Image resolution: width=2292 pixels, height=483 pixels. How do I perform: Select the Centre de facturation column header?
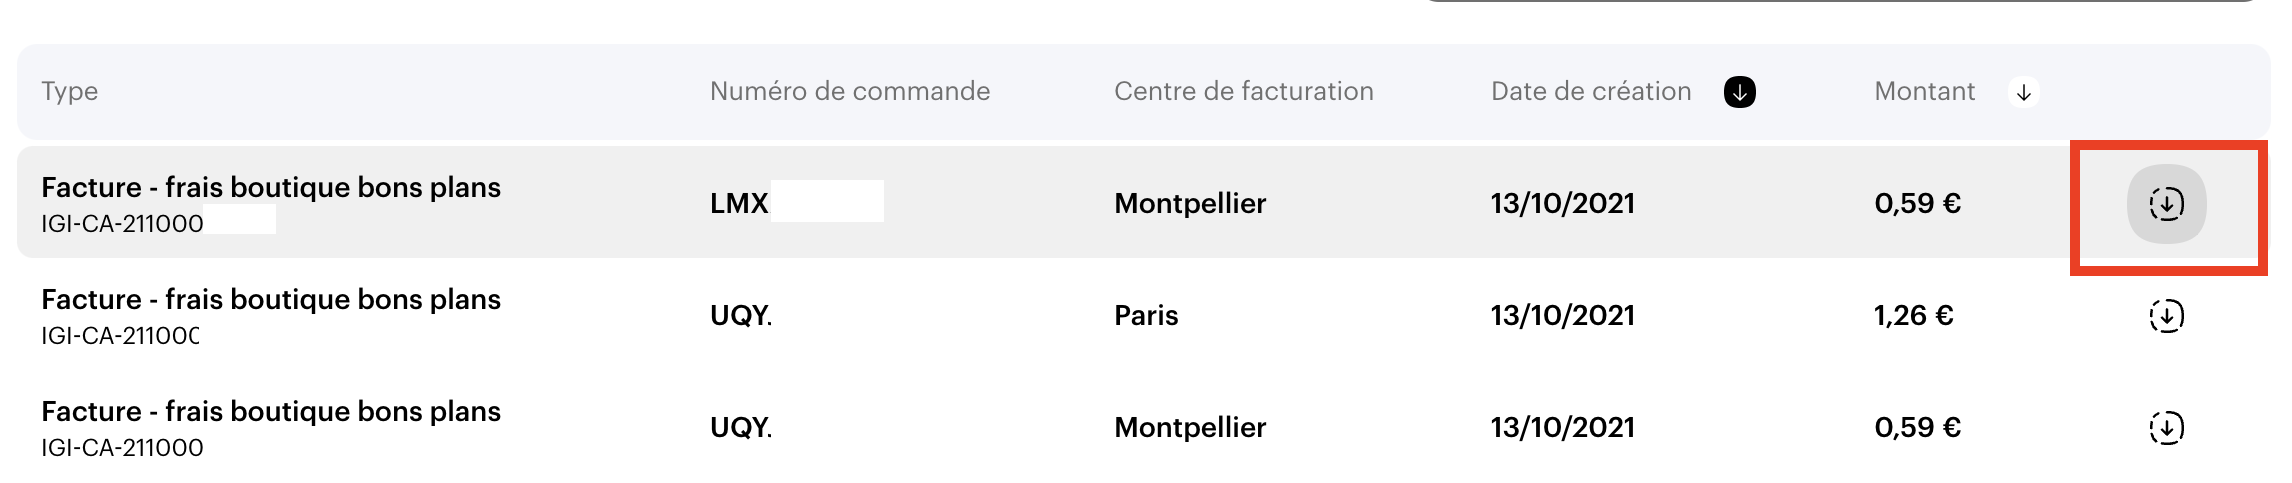1243,91
